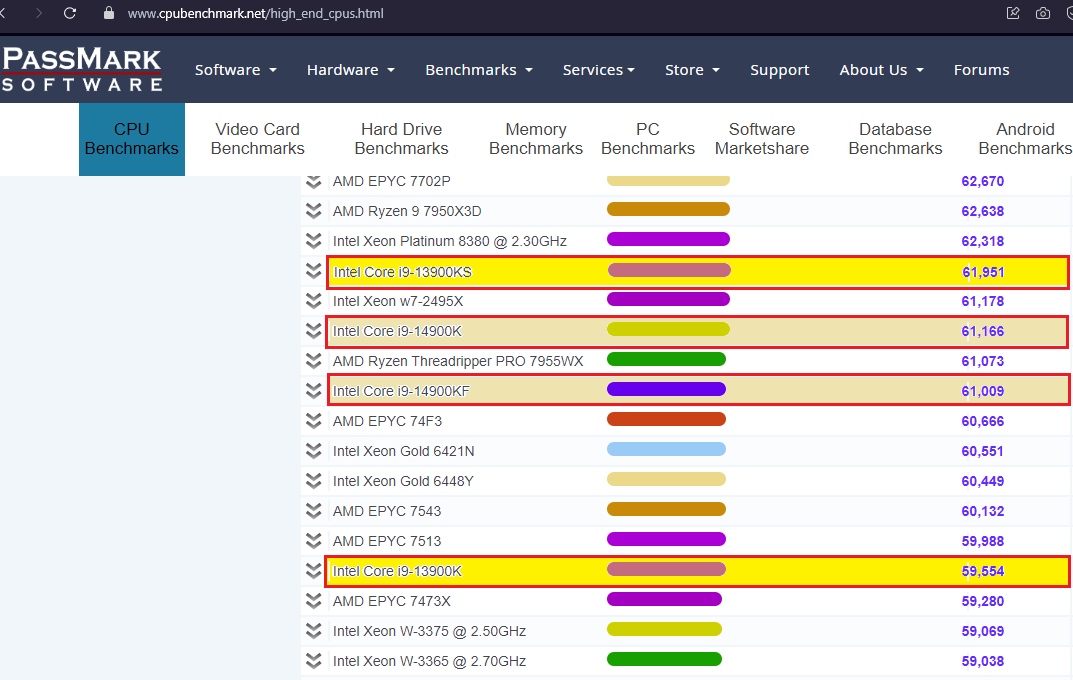Expand the AMD Ryzen 9 7950X3D row chevron
The image size is (1073, 680).
click(x=313, y=211)
